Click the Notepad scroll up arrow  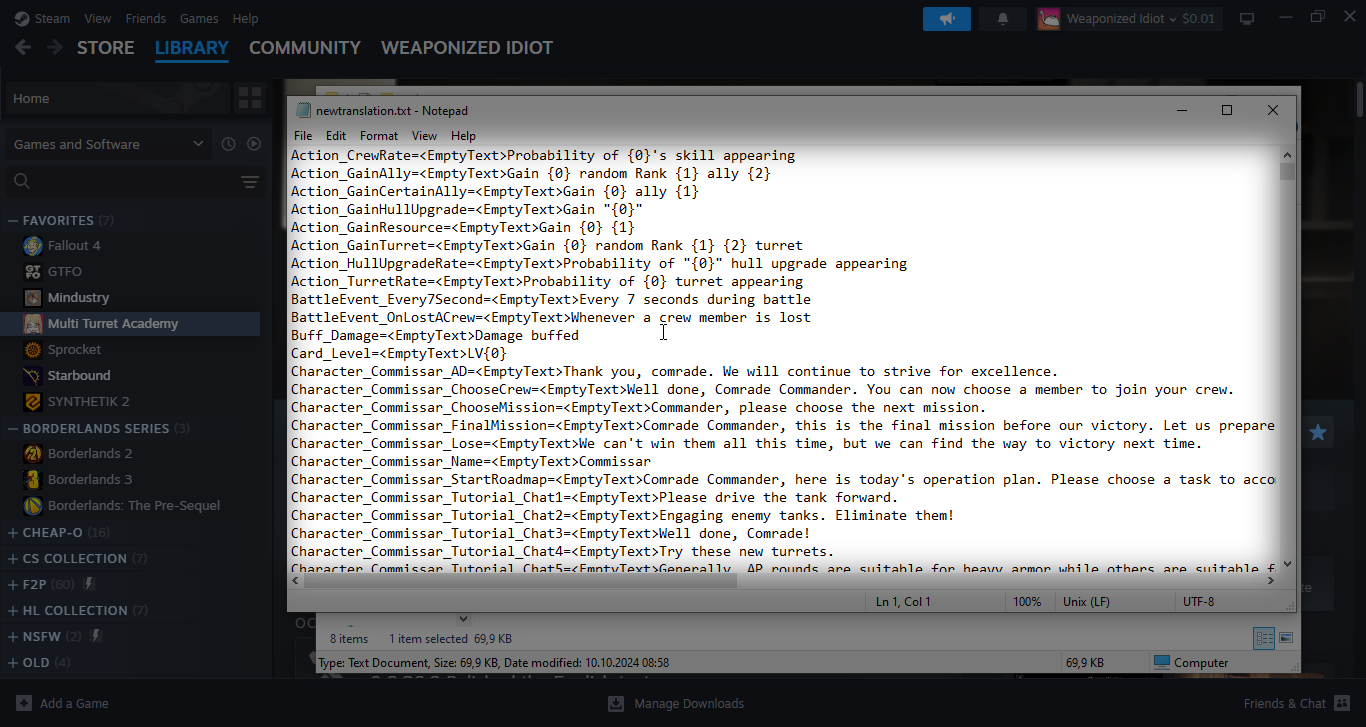click(1287, 155)
